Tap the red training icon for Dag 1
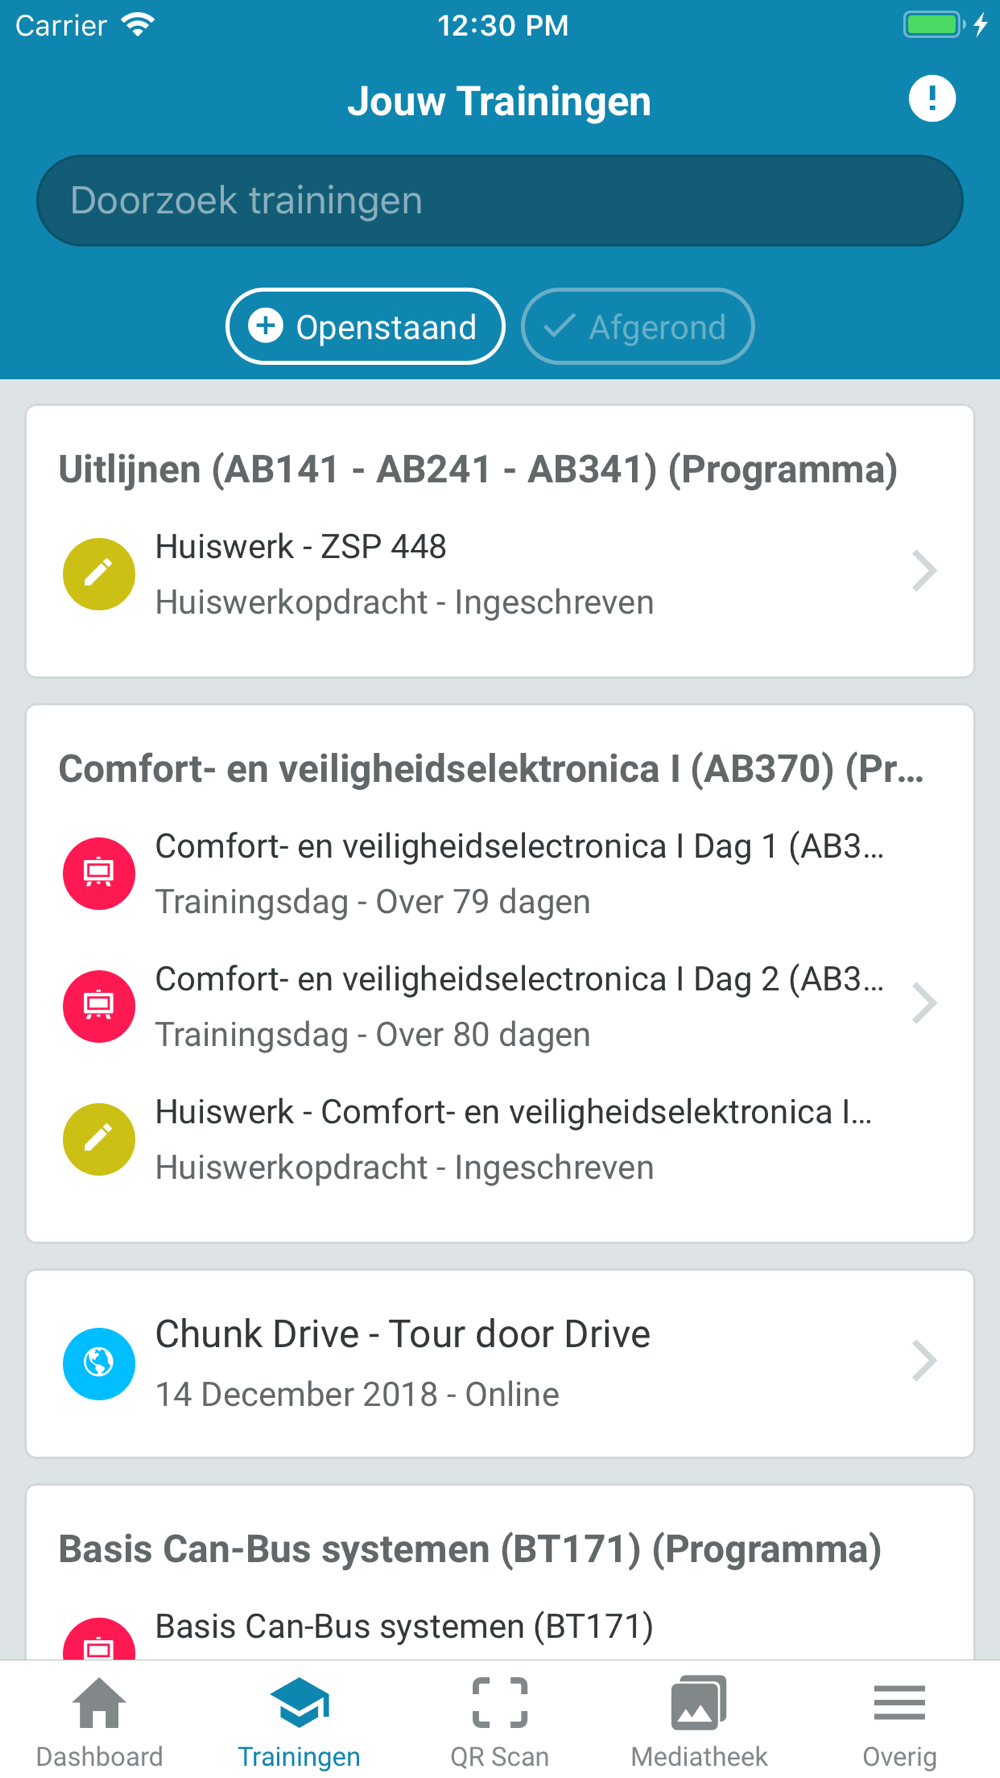The width and height of the screenshot is (1000, 1778). click(99, 873)
